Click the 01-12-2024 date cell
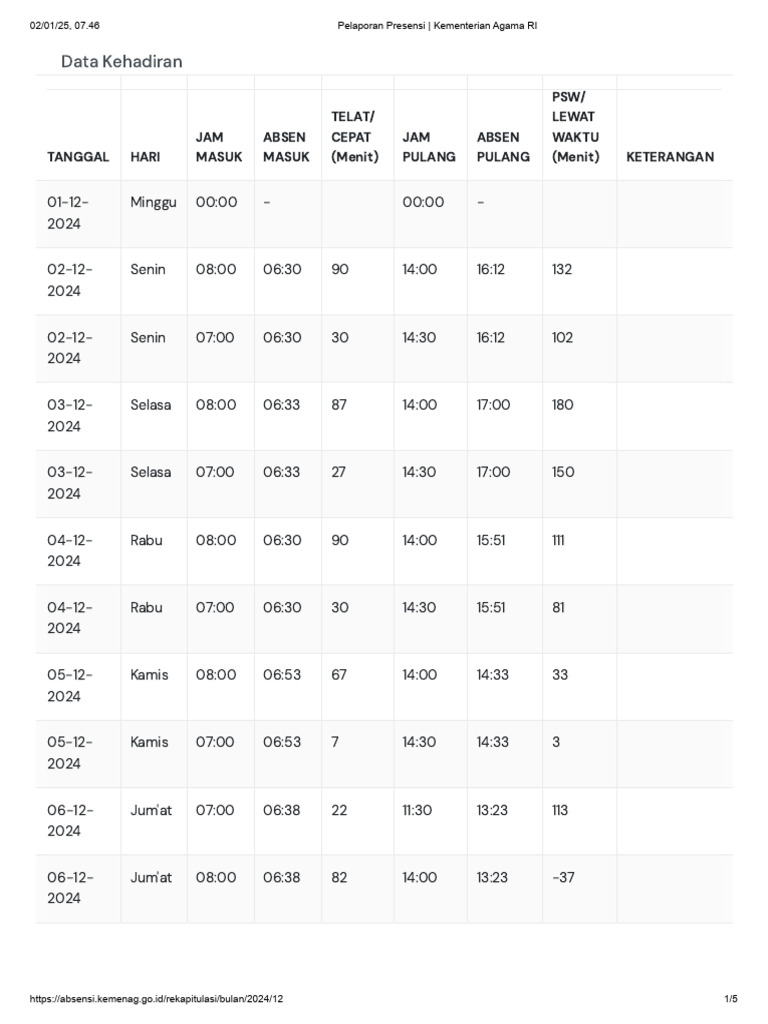768x1024 pixels. (68, 213)
